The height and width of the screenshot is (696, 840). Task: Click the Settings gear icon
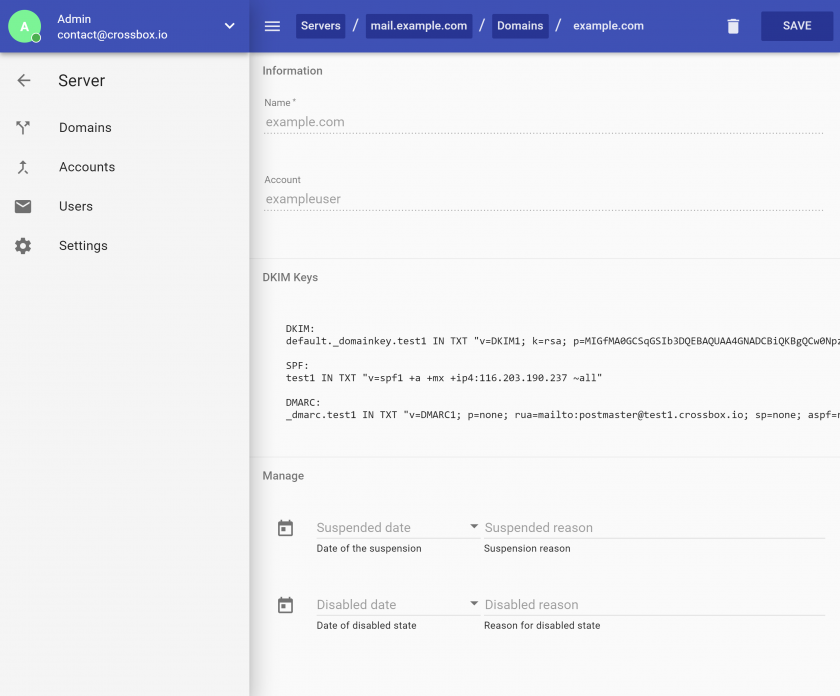pyautogui.click(x=22, y=246)
